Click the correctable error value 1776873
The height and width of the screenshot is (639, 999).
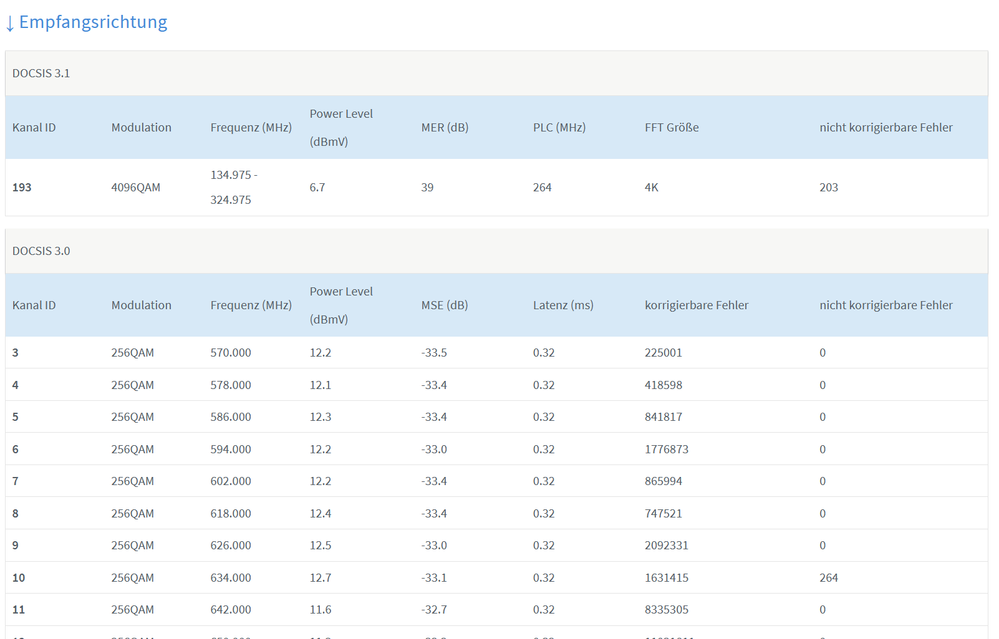point(666,449)
